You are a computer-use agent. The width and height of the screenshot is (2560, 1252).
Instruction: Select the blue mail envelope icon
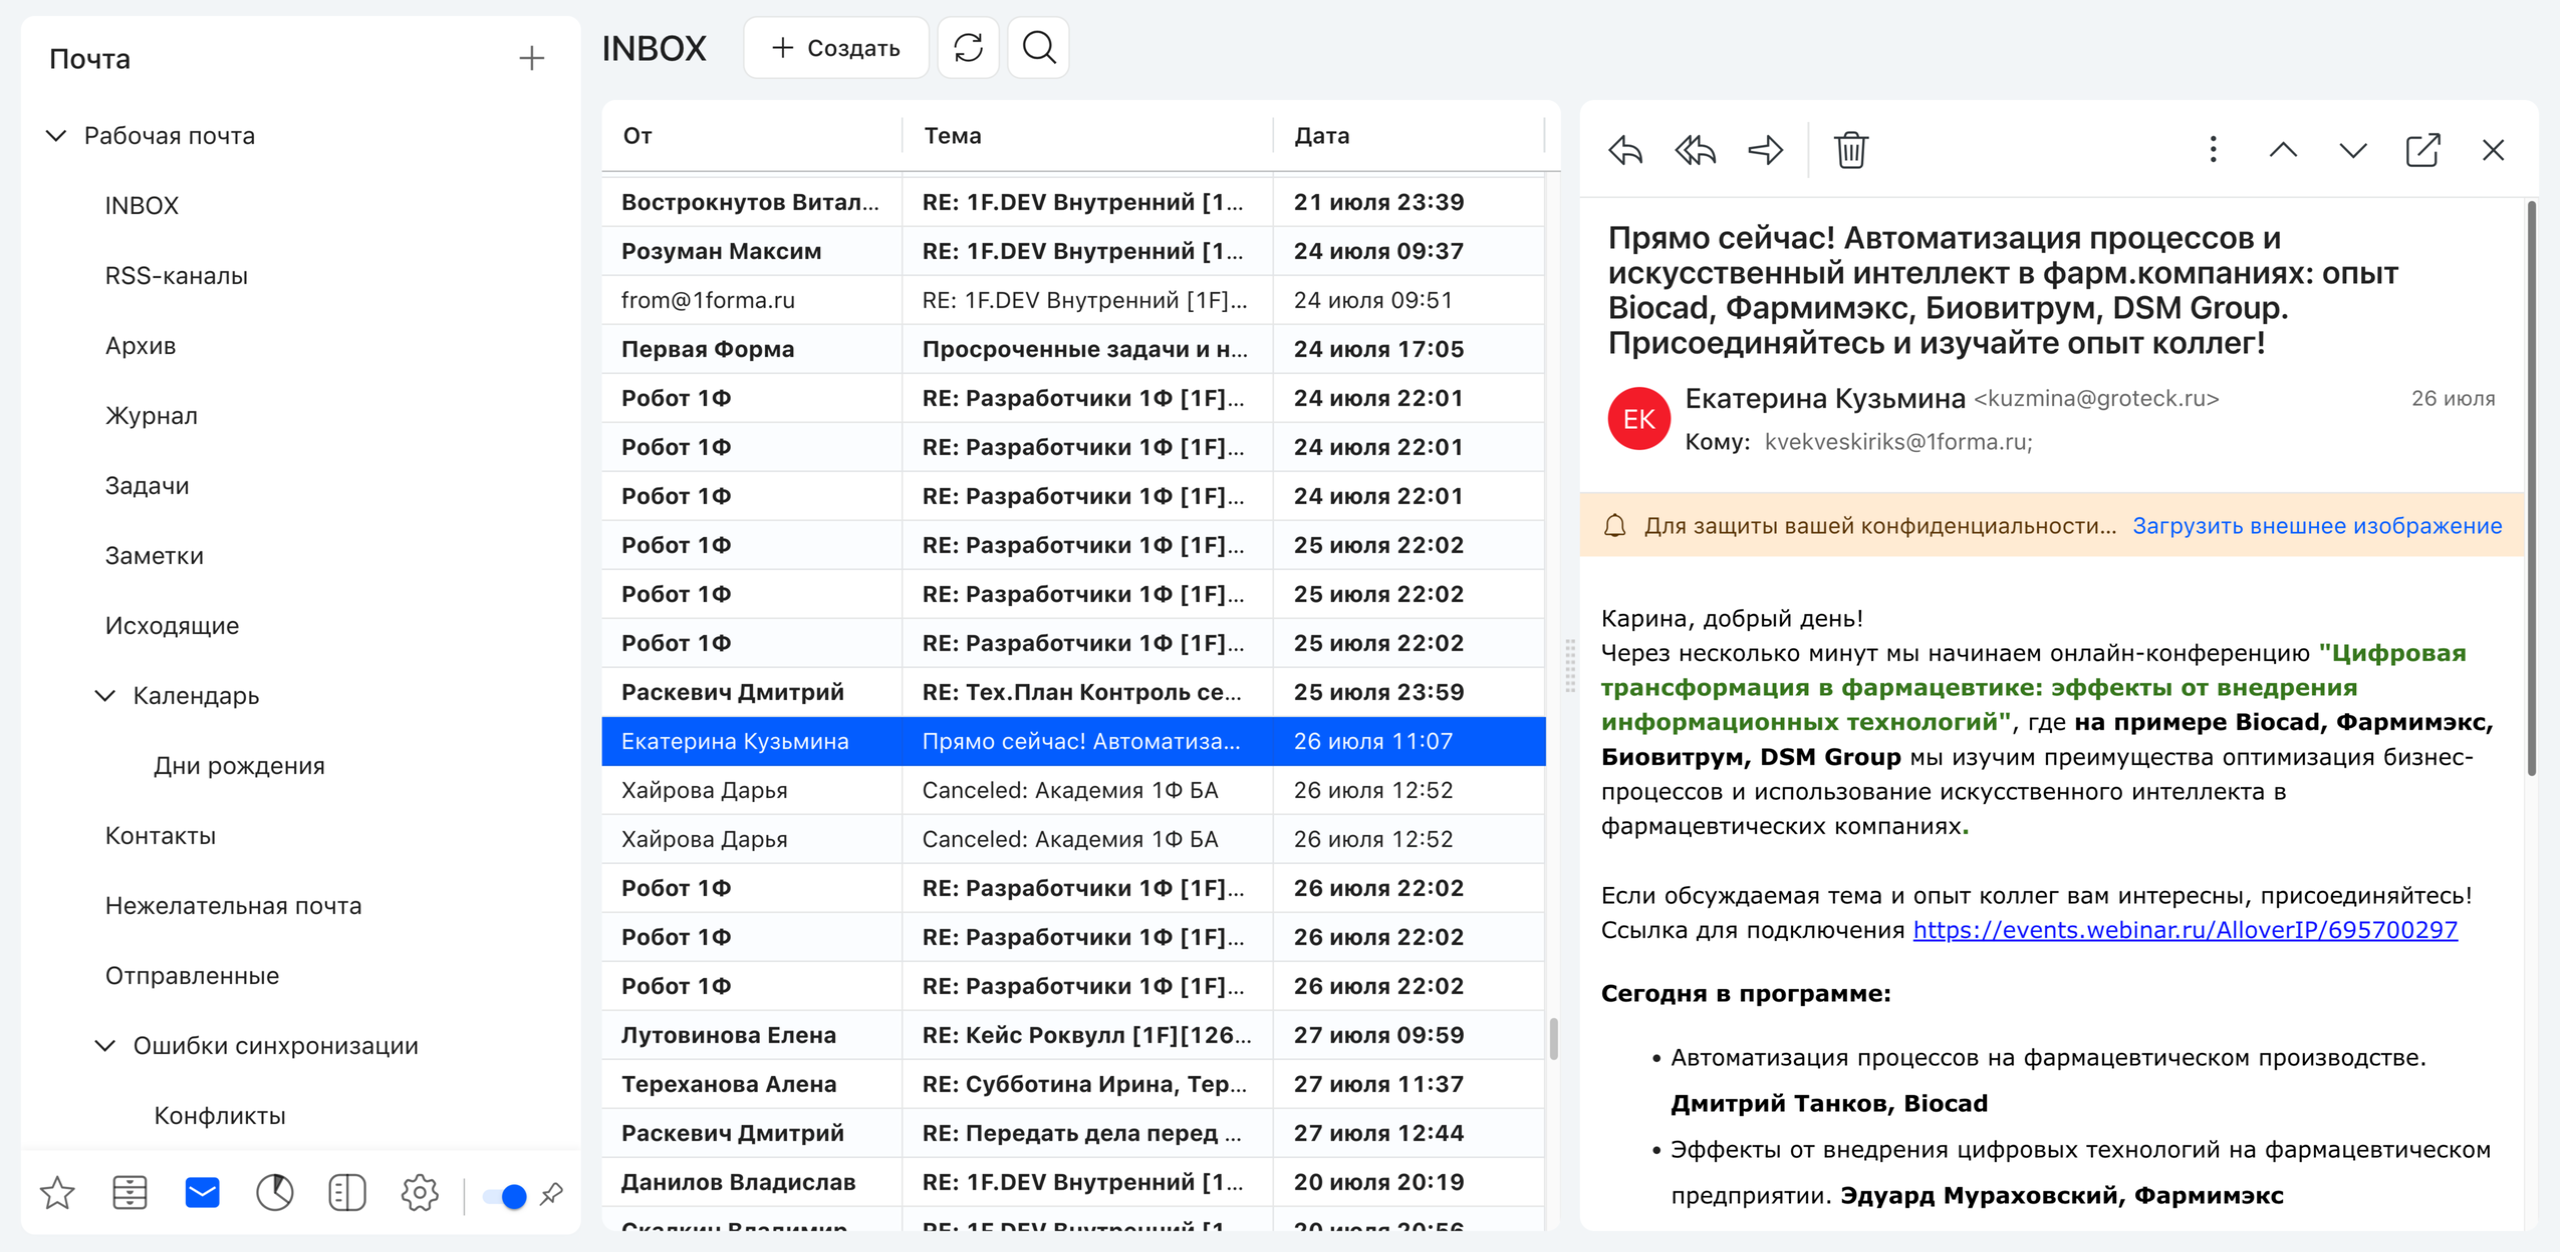[202, 1193]
